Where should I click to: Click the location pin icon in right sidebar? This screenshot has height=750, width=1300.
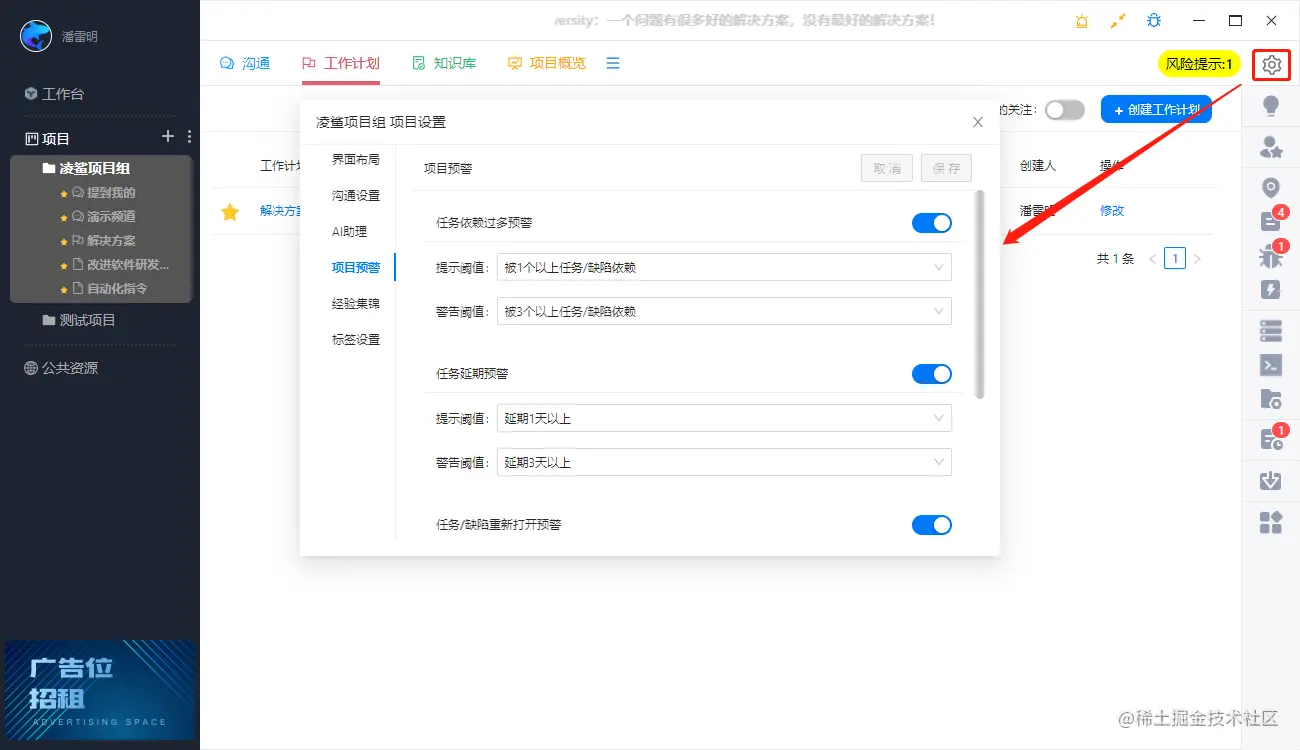coord(1271,188)
